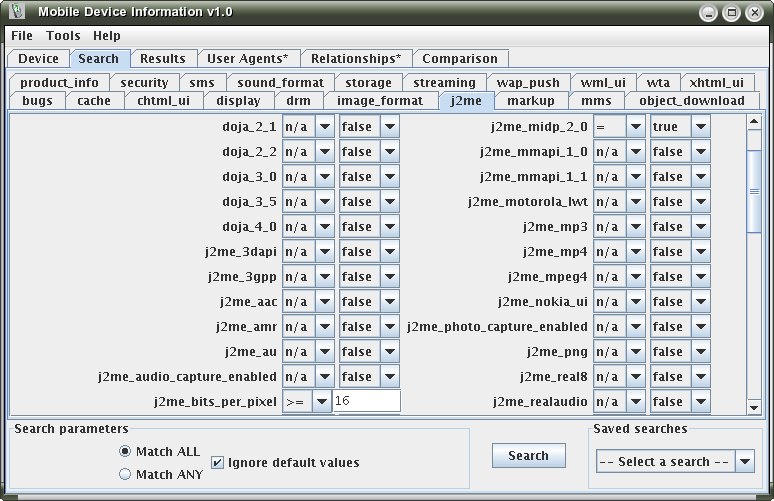774x501 pixels.
Task: Switch to the Results tab
Action: pos(162,59)
